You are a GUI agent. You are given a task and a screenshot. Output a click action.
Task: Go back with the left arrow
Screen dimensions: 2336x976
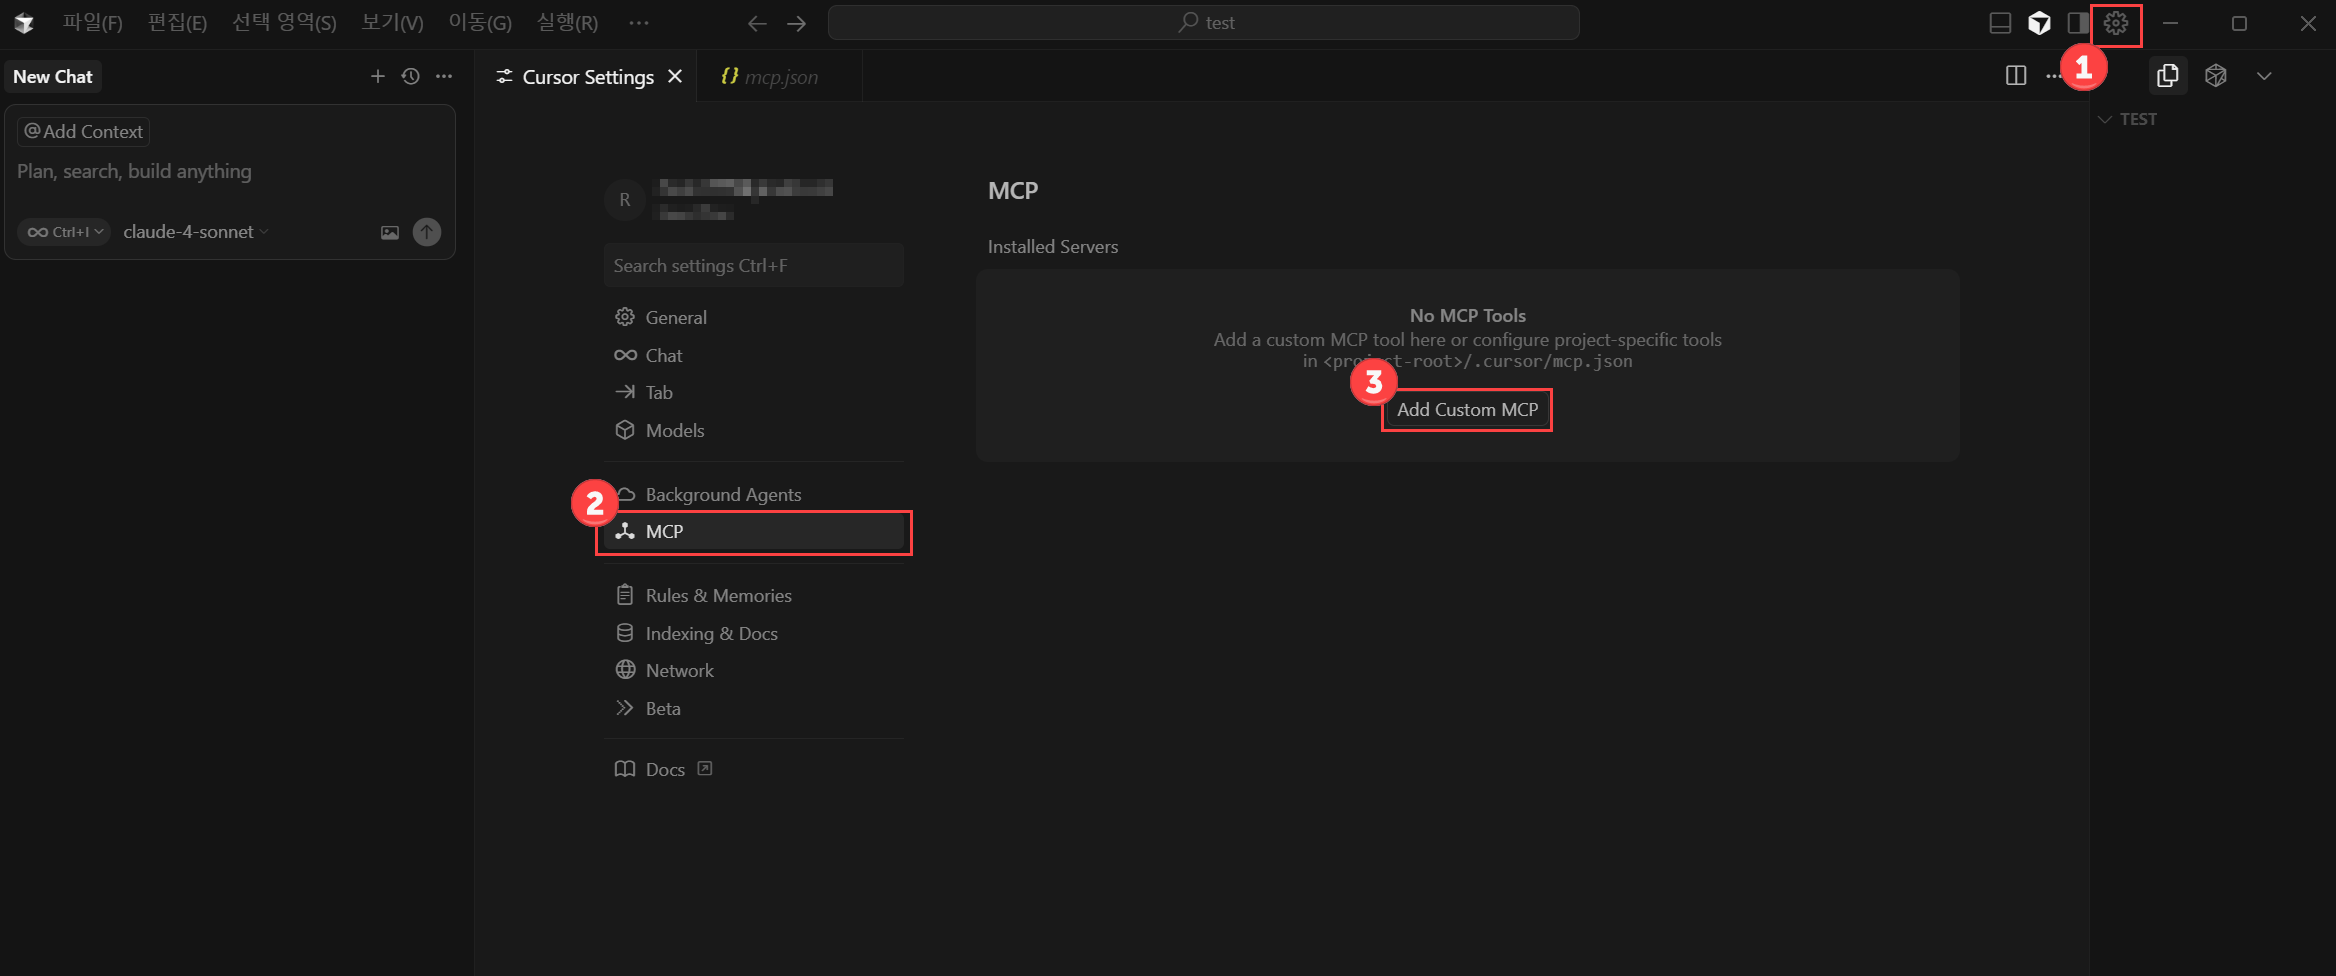tap(757, 23)
